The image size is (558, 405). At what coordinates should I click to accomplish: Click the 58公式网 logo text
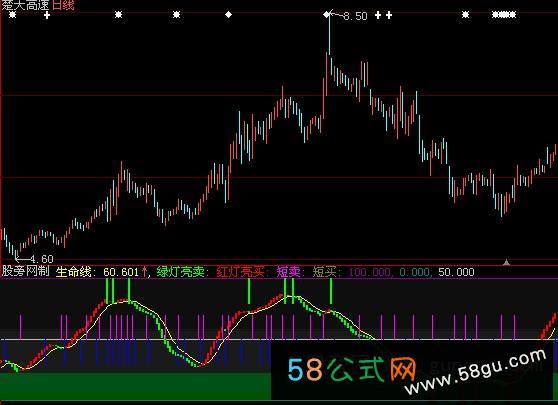click(x=352, y=369)
